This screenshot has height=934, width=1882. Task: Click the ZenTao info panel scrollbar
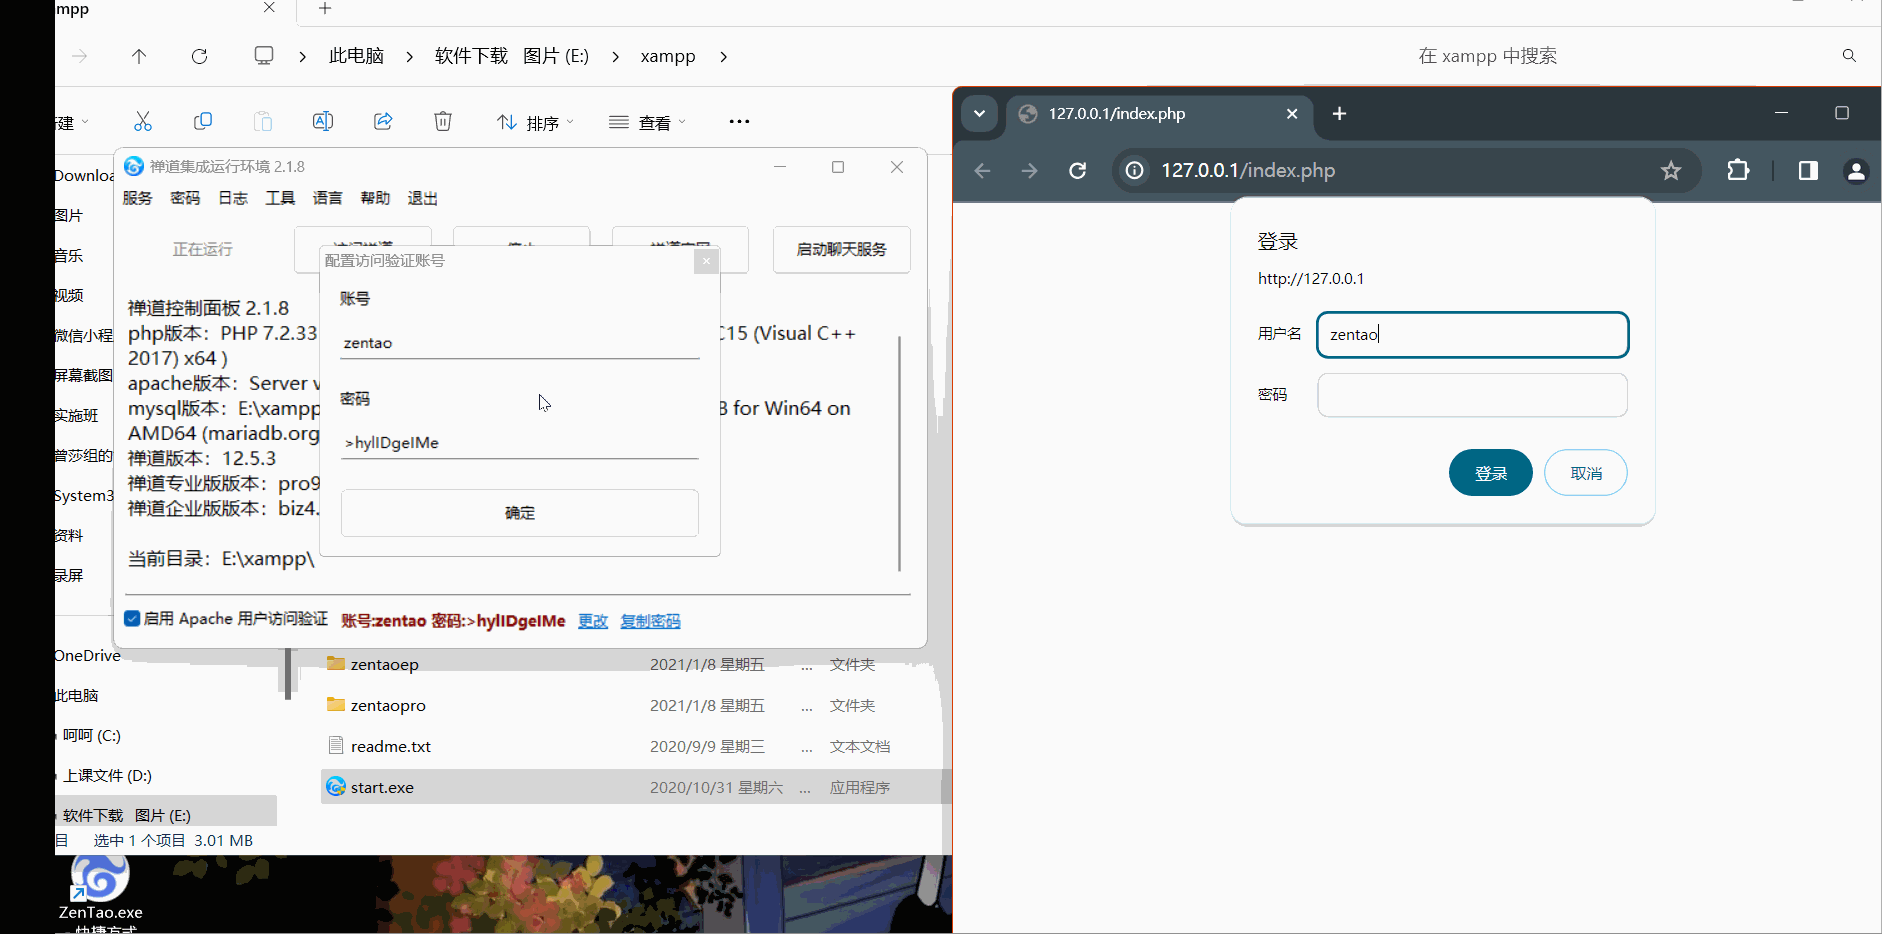coord(899,453)
